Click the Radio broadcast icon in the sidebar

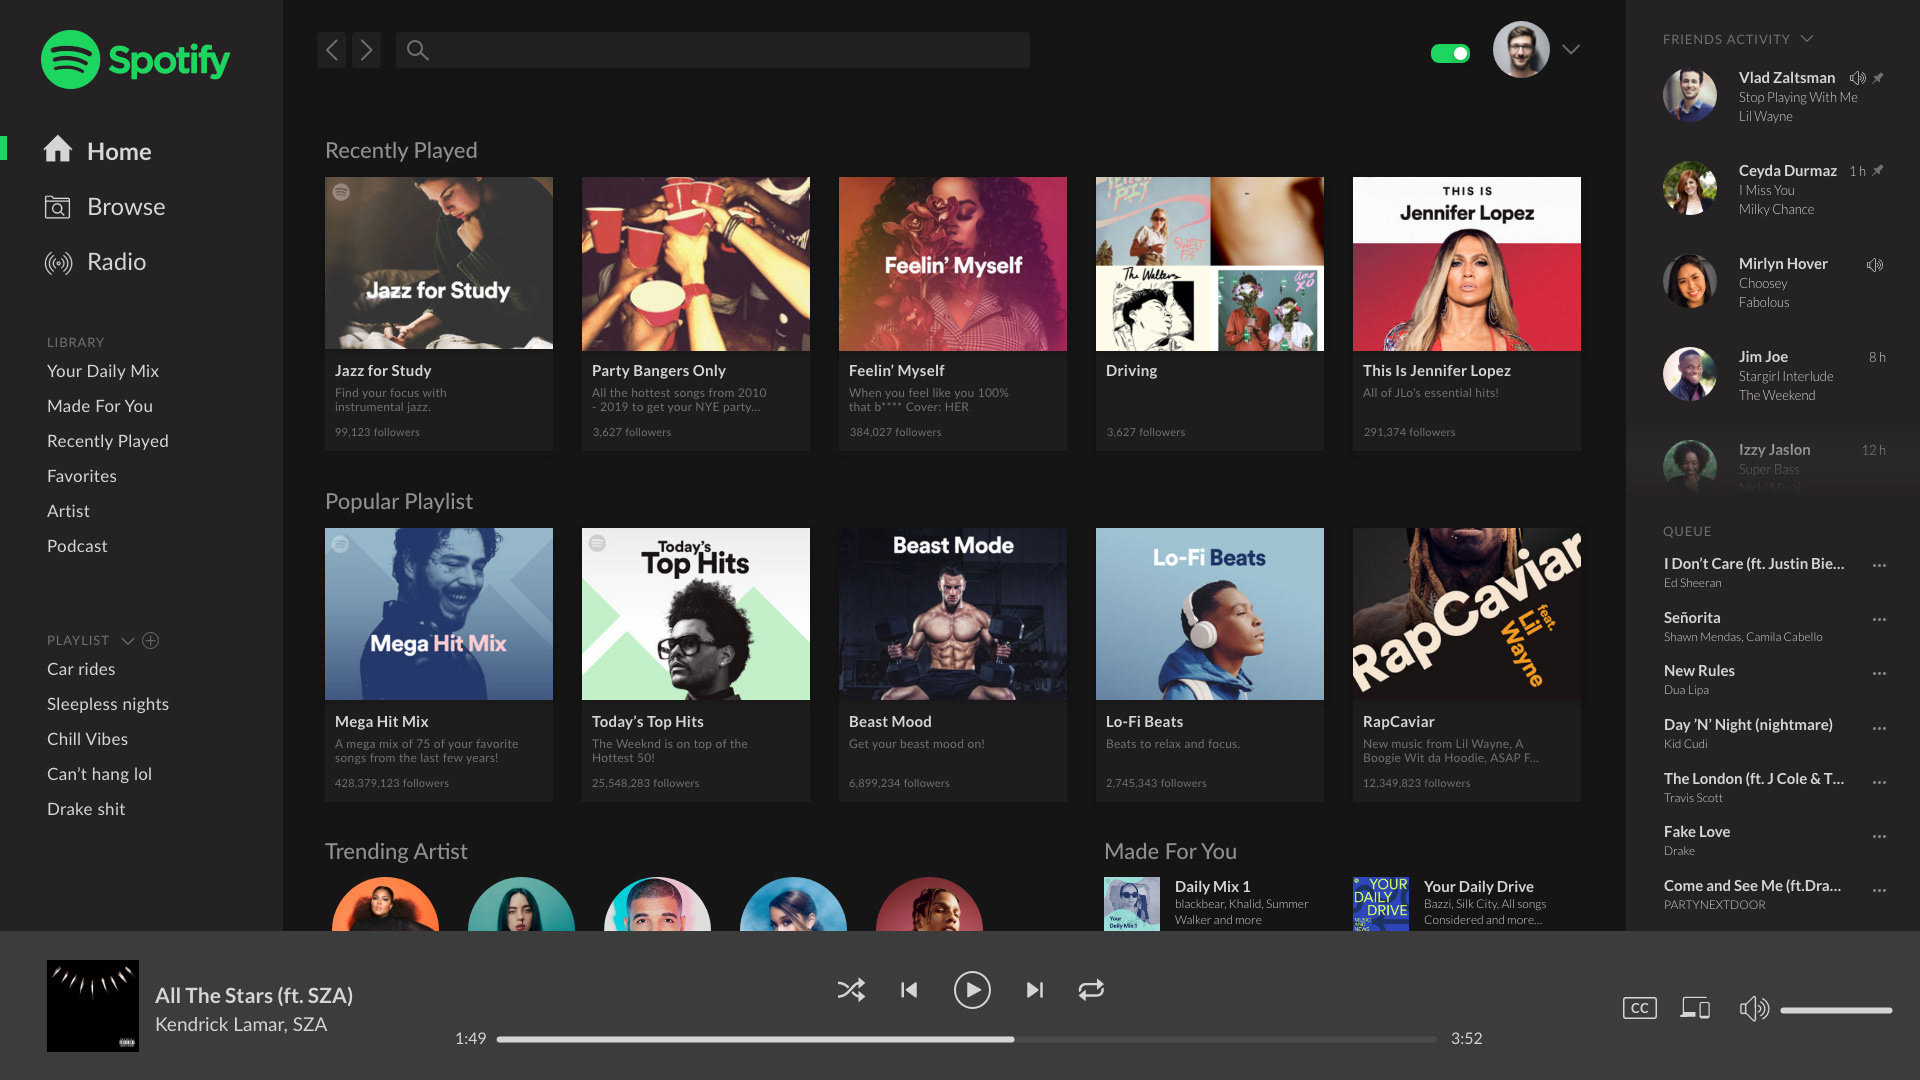point(58,263)
